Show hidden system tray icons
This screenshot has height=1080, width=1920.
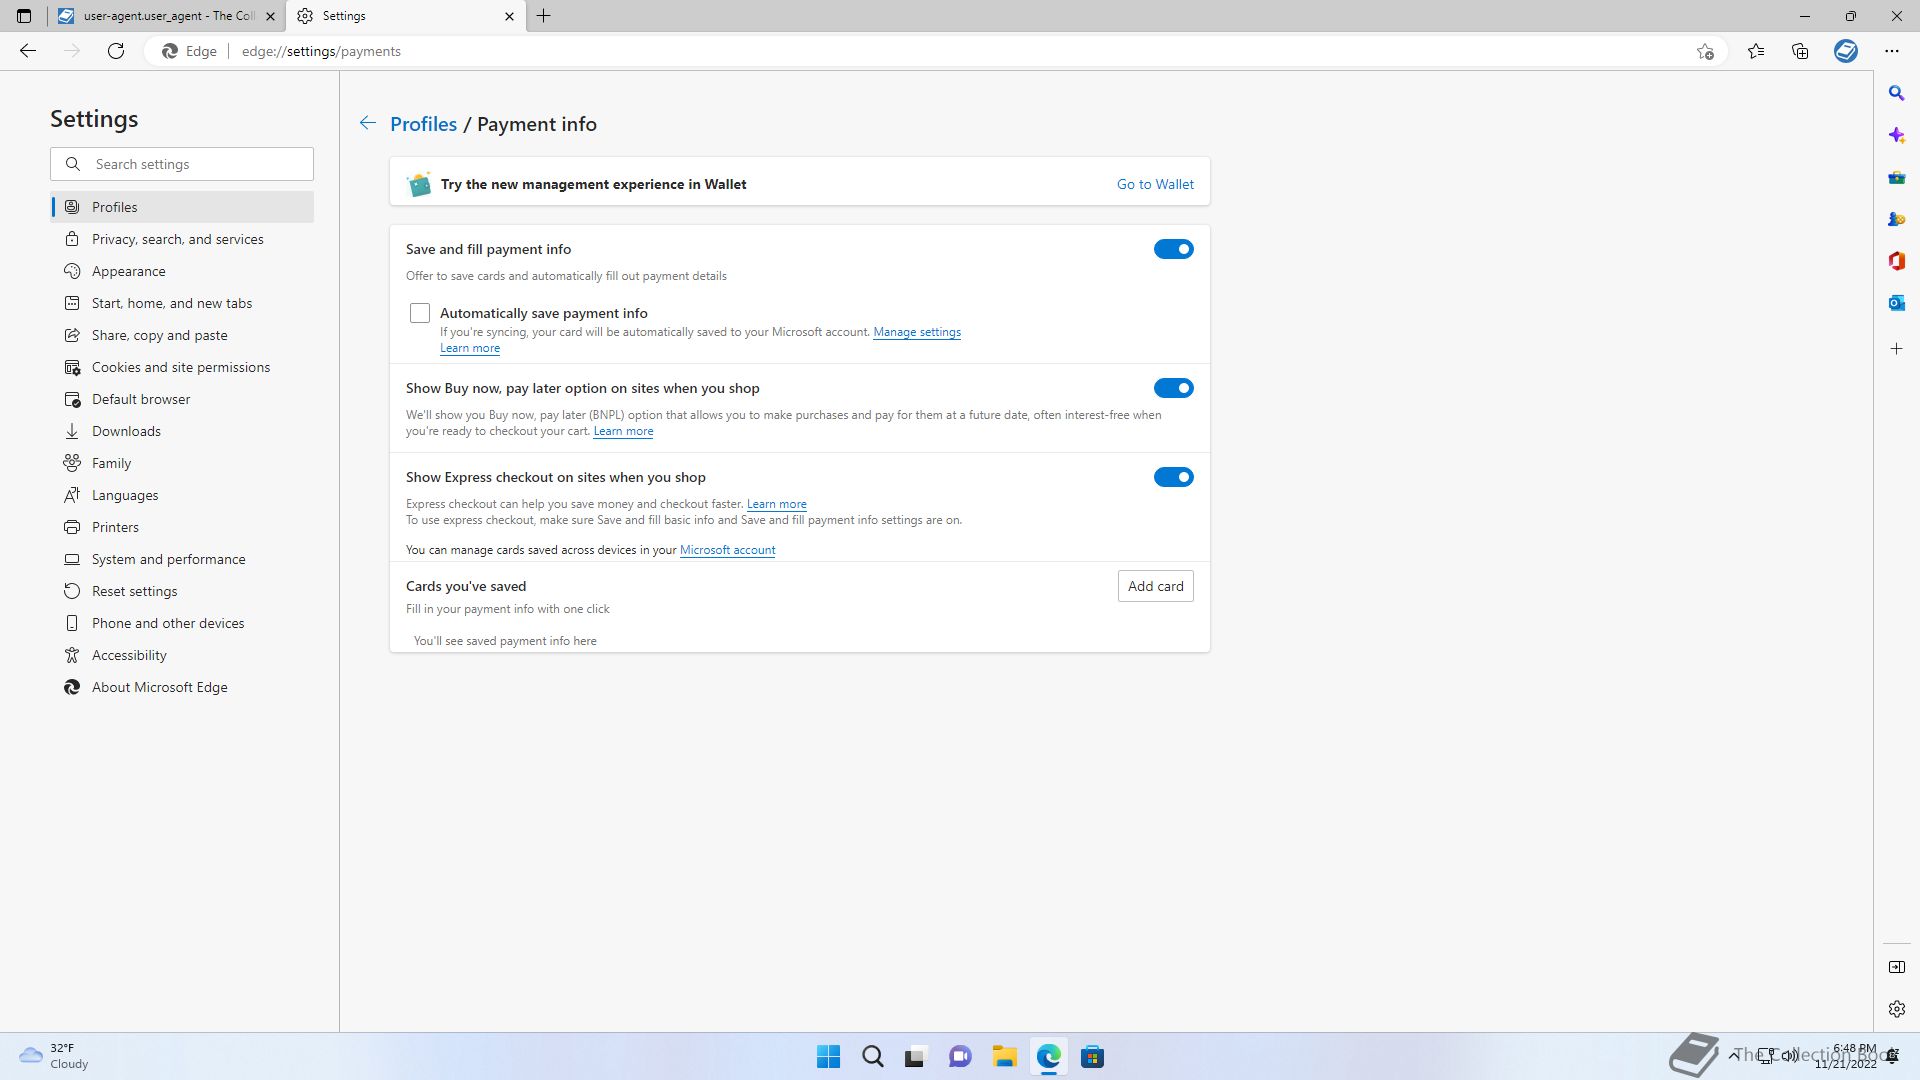(1733, 1055)
